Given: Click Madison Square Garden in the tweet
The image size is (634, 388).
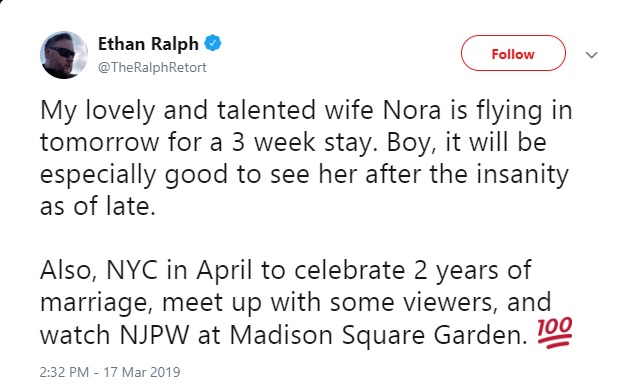Looking at the screenshot, I should (378, 335).
